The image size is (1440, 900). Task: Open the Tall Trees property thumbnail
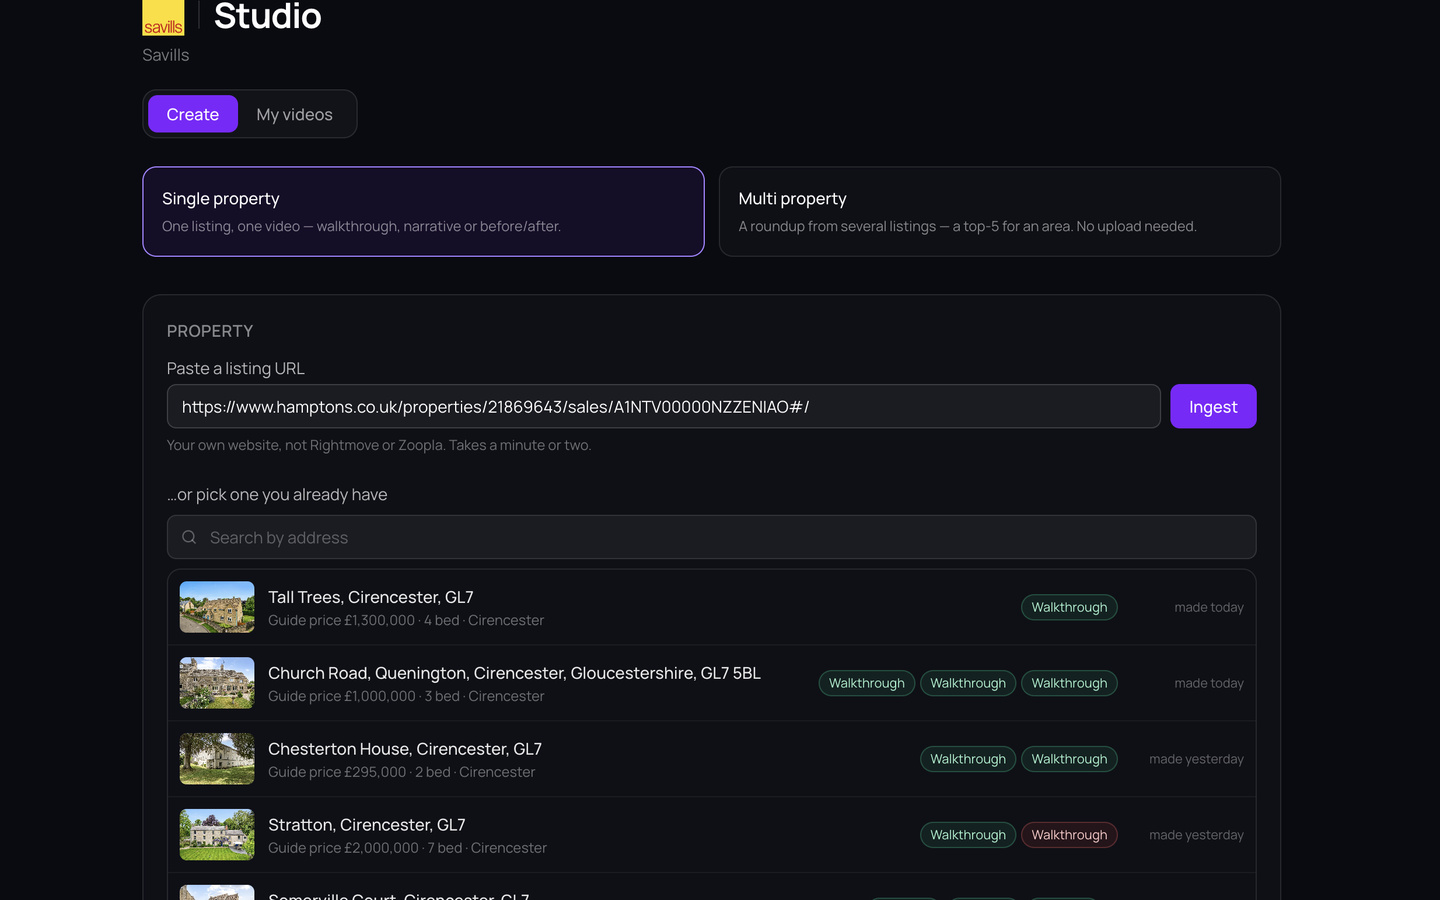(x=217, y=607)
